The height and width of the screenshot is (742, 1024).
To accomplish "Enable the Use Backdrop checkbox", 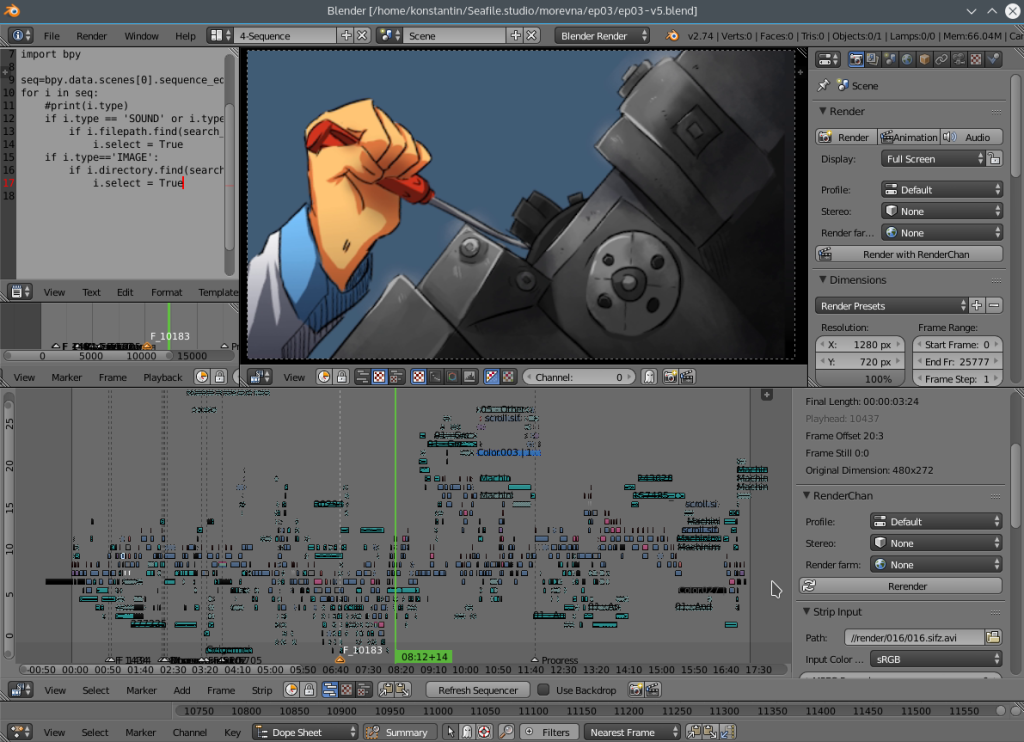I will click(x=543, y=690).
